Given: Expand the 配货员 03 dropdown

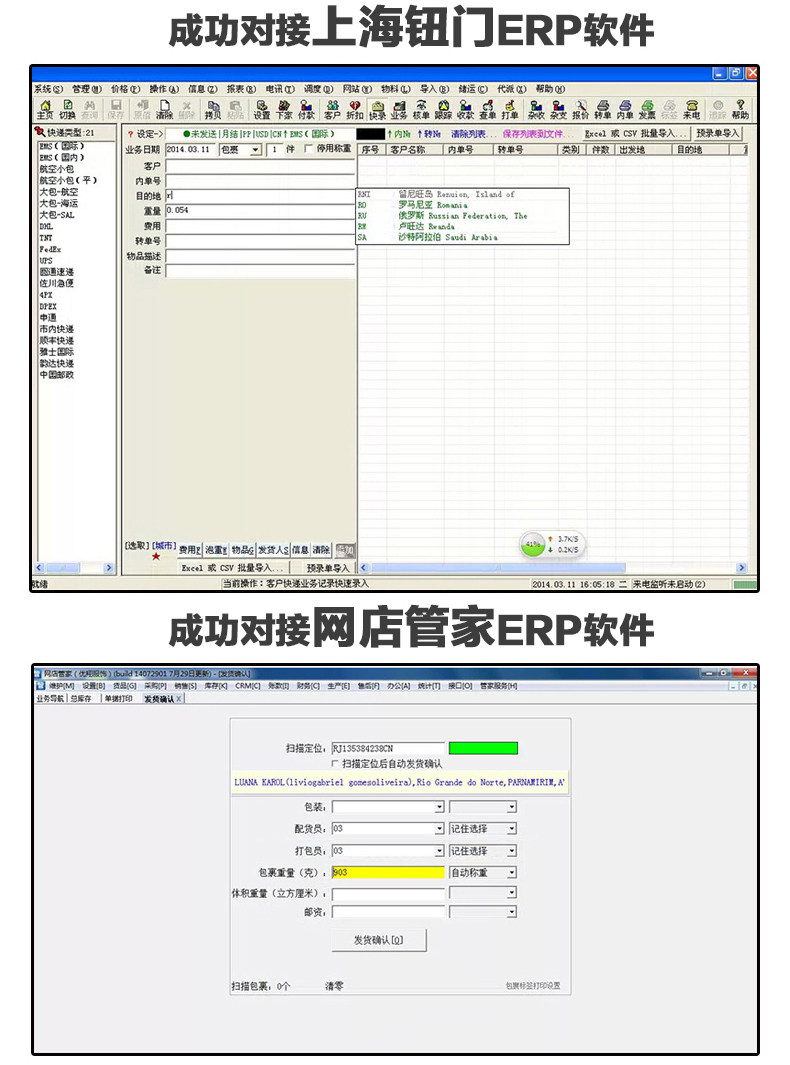Looking at the screenshot, I should click(439, 829).
